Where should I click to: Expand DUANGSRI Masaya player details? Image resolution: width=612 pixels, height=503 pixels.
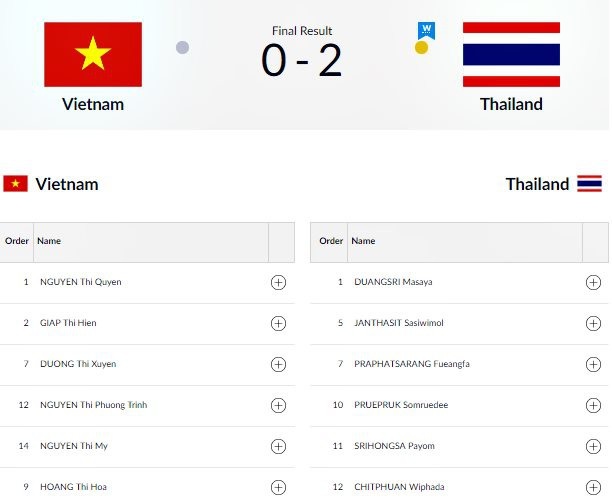[x=593, y=282]
